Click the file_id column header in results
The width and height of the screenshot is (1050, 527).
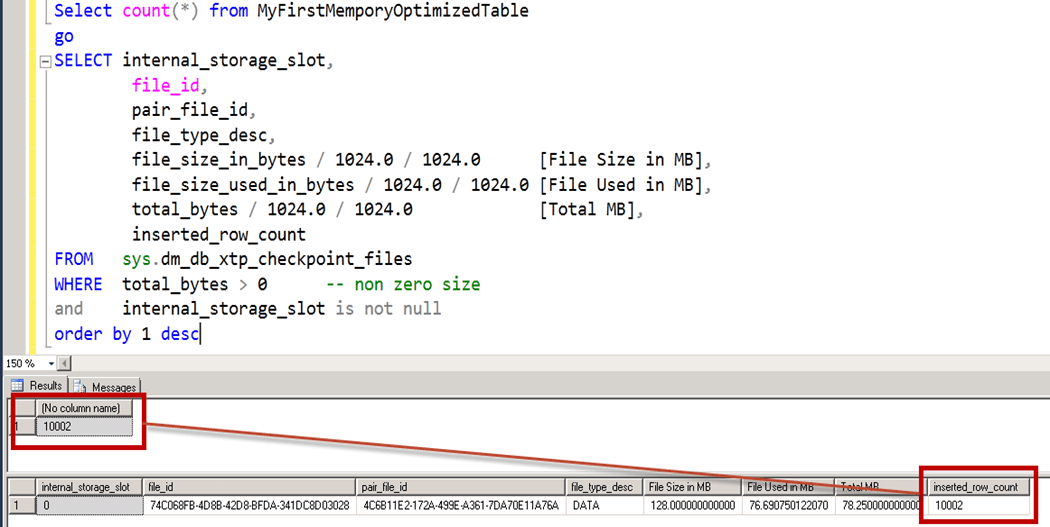point(250,487)
